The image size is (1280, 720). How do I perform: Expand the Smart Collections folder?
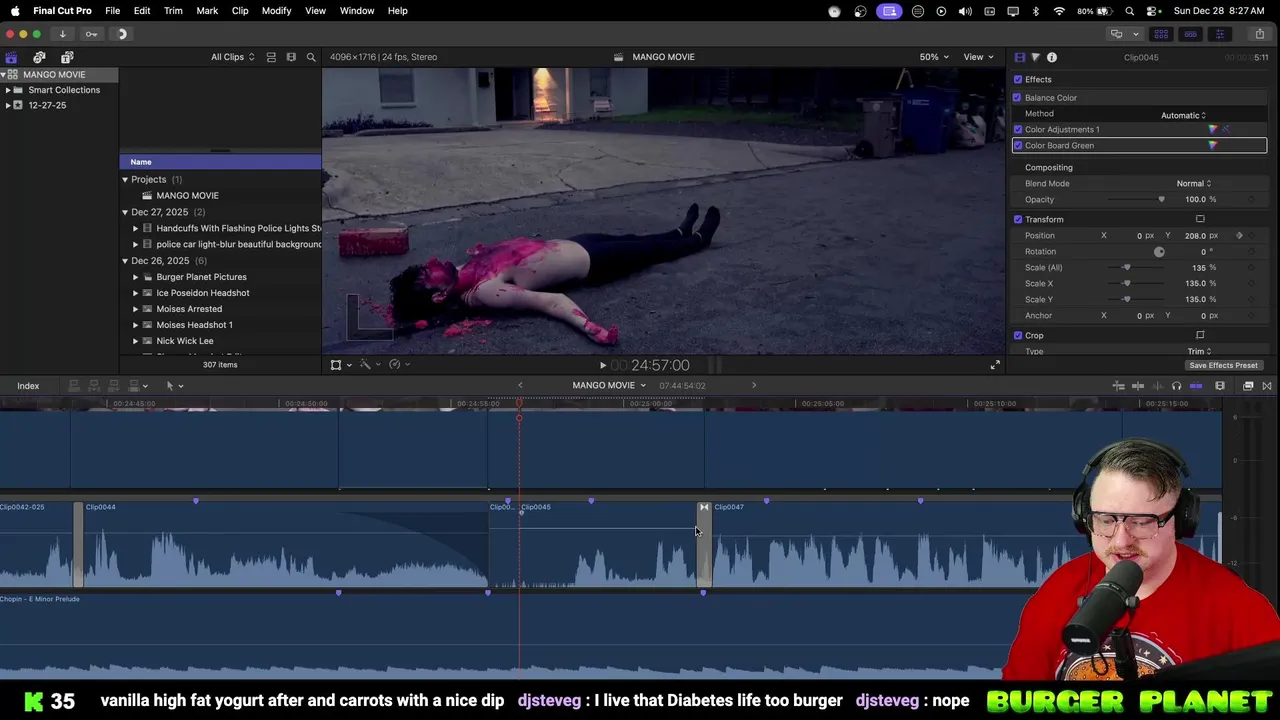[x=8, y=90]
